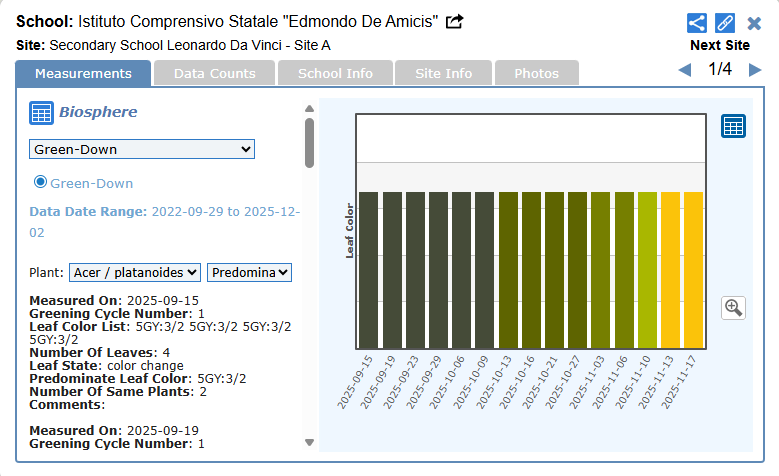The height and width of the screenshot is (476, 779).
Task: View the Photos tab
Action: tap(536, 73)
